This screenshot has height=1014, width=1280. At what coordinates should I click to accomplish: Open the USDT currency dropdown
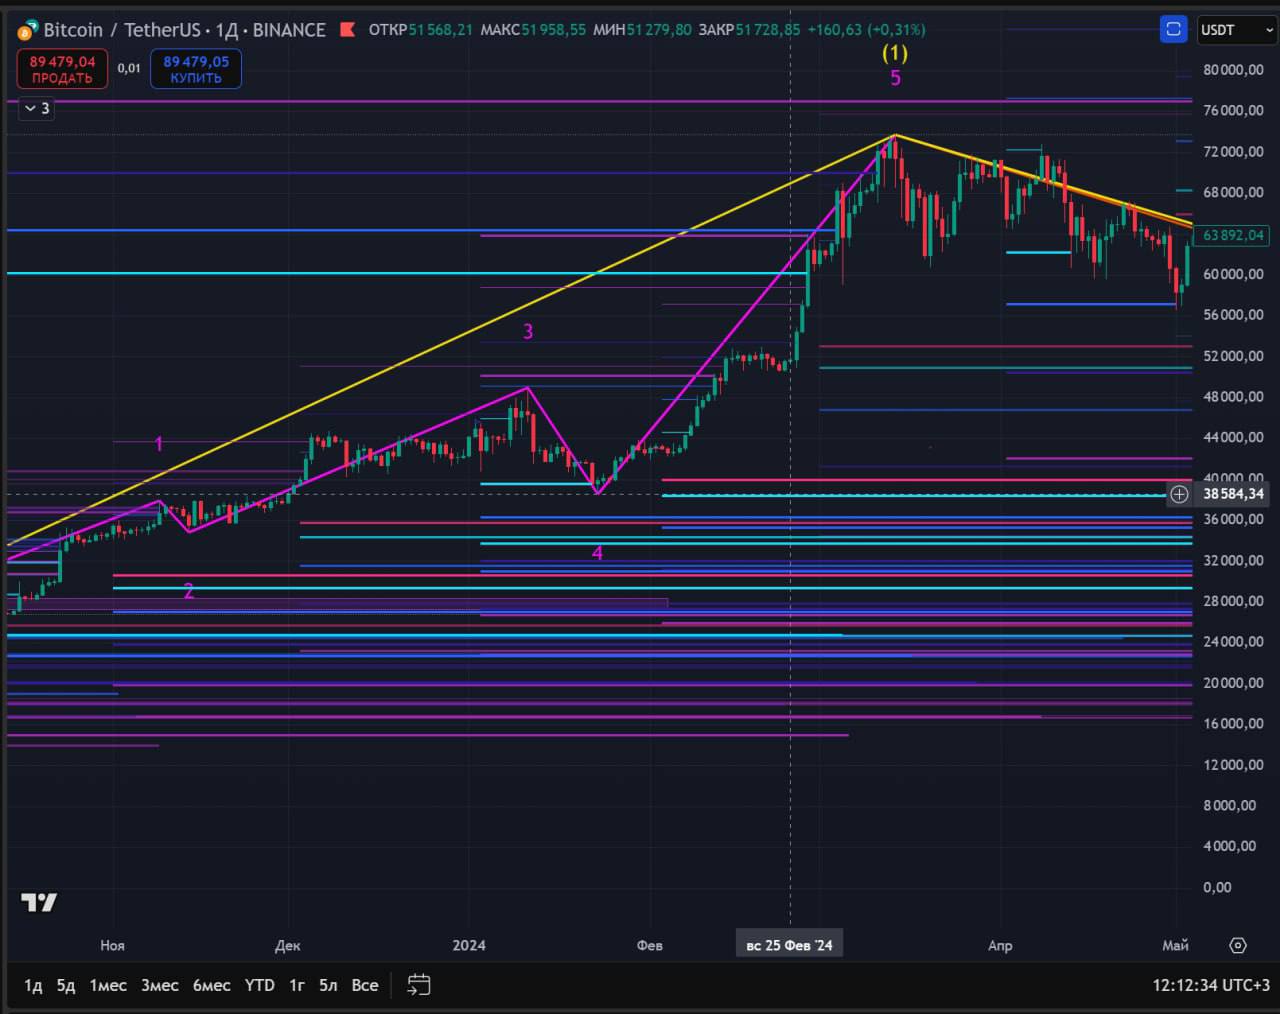click(1237, 30)
